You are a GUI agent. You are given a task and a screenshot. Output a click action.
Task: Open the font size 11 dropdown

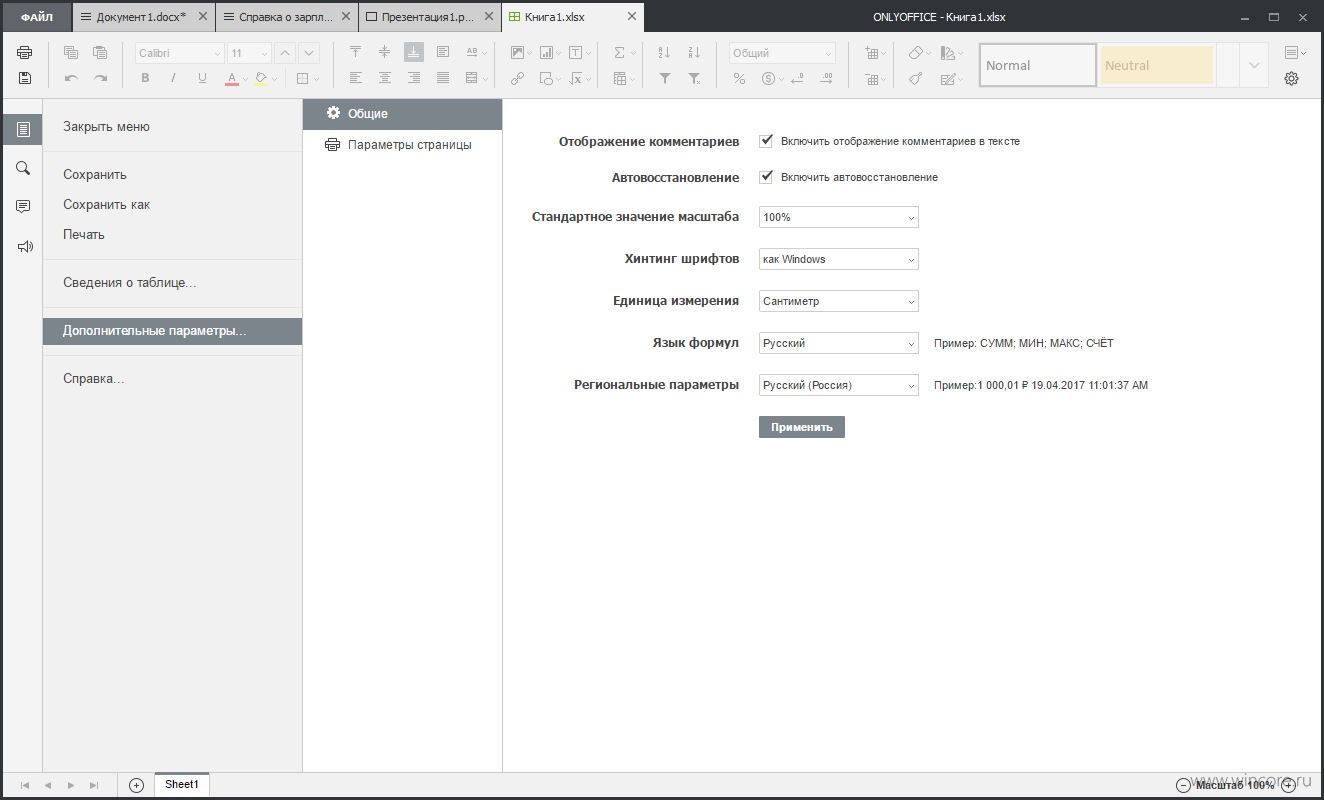click(250, 53)
